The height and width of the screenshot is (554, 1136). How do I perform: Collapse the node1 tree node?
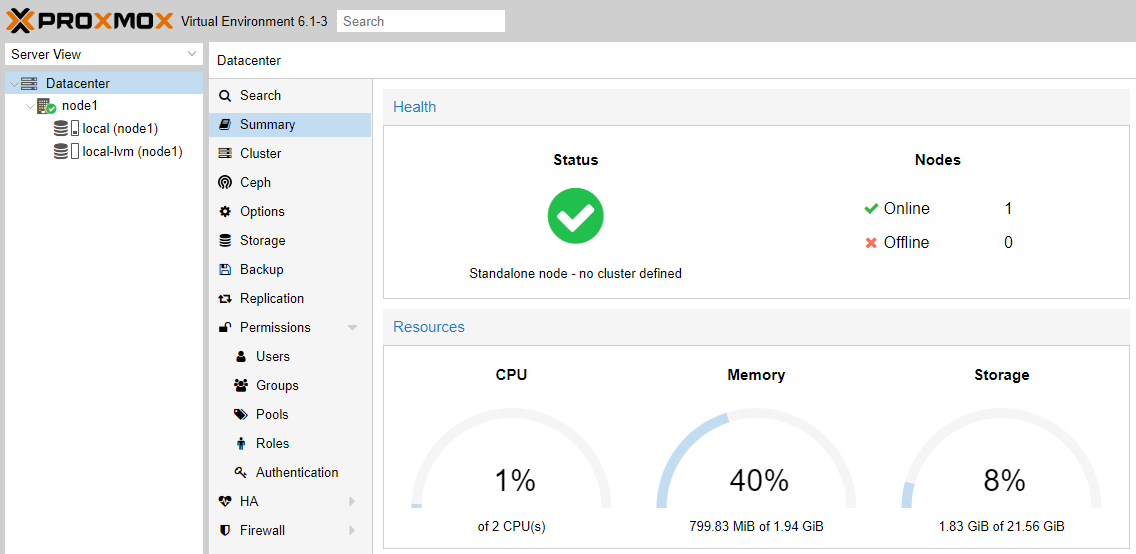(30, 106)
